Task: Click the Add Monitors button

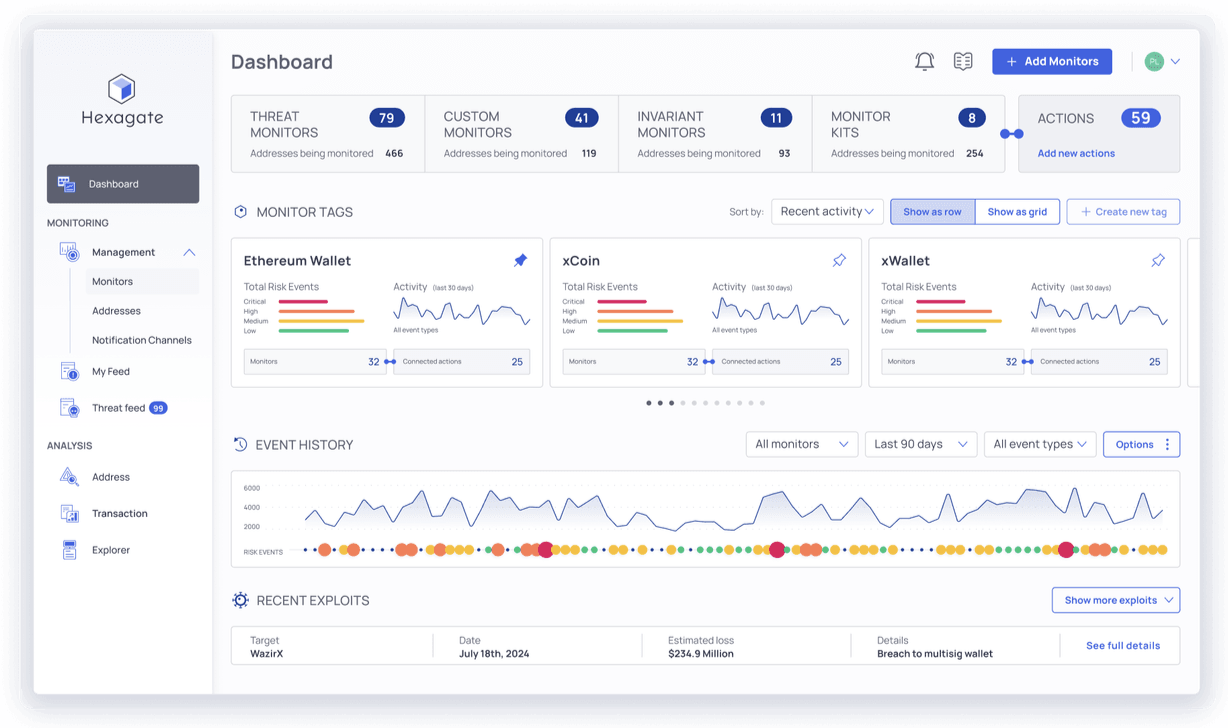Action: point(1051,62)
